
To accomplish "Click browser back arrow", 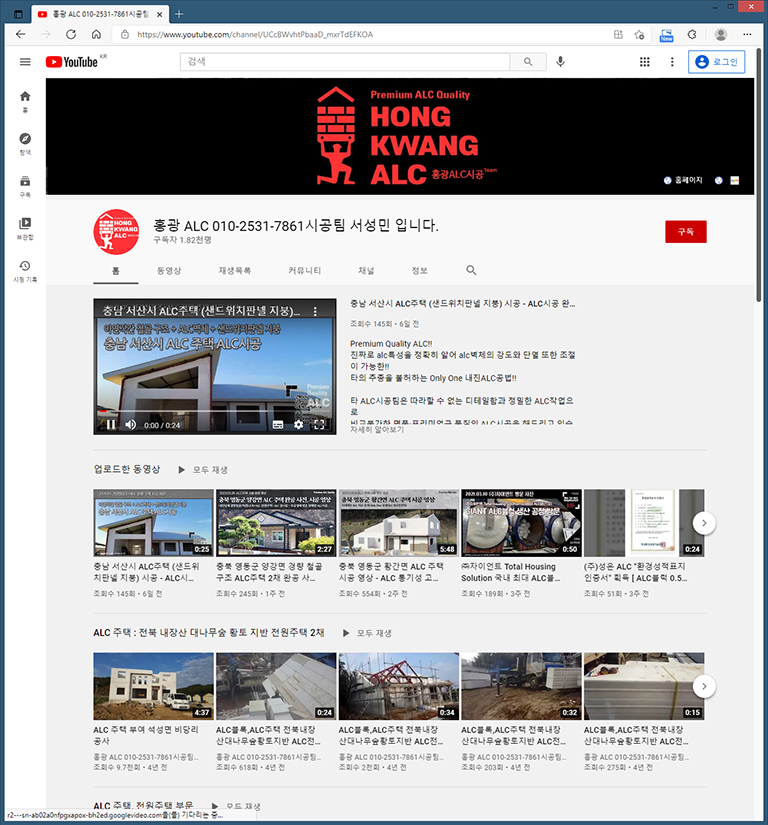I will tap(21, 34).
